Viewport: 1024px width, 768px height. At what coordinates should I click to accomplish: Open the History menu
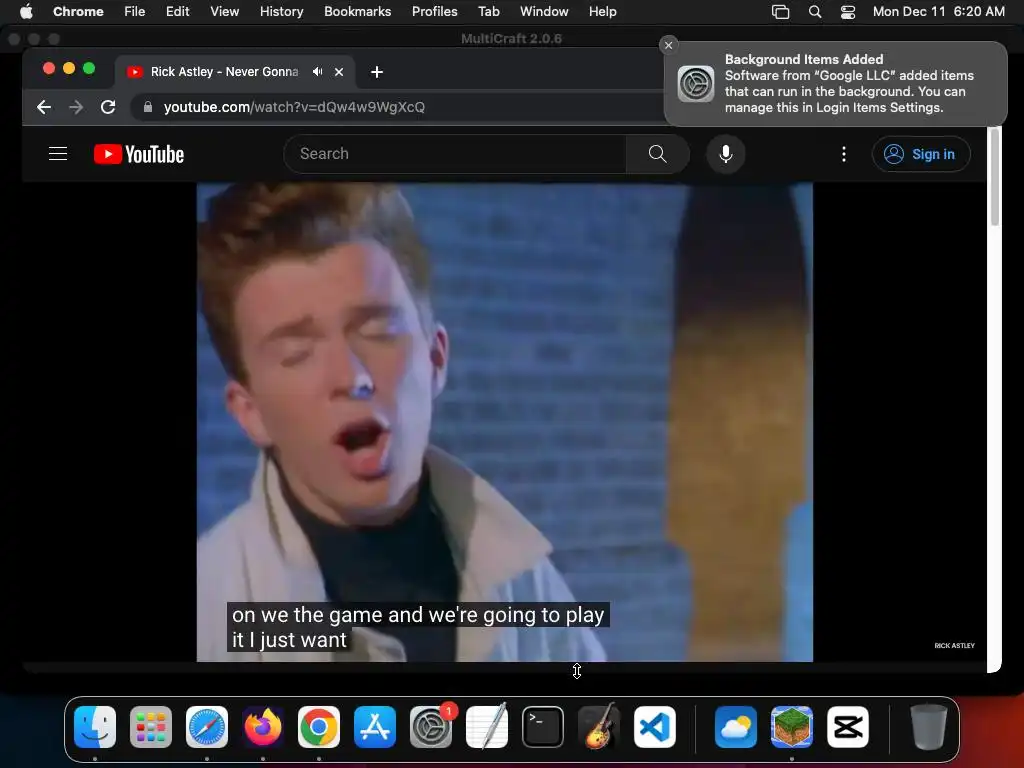coord(281,12)
